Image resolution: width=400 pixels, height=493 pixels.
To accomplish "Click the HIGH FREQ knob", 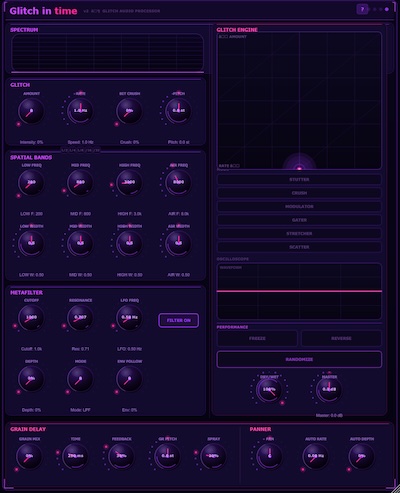I will pyautogui.click(x=129, y=182).
